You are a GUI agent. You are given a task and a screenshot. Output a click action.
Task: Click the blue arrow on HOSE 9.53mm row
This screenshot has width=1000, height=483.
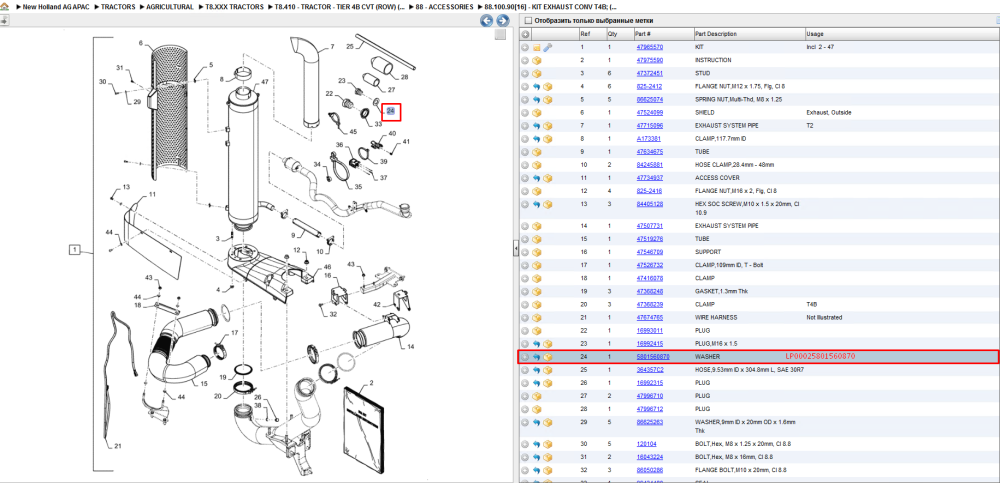tap(536, 370)
